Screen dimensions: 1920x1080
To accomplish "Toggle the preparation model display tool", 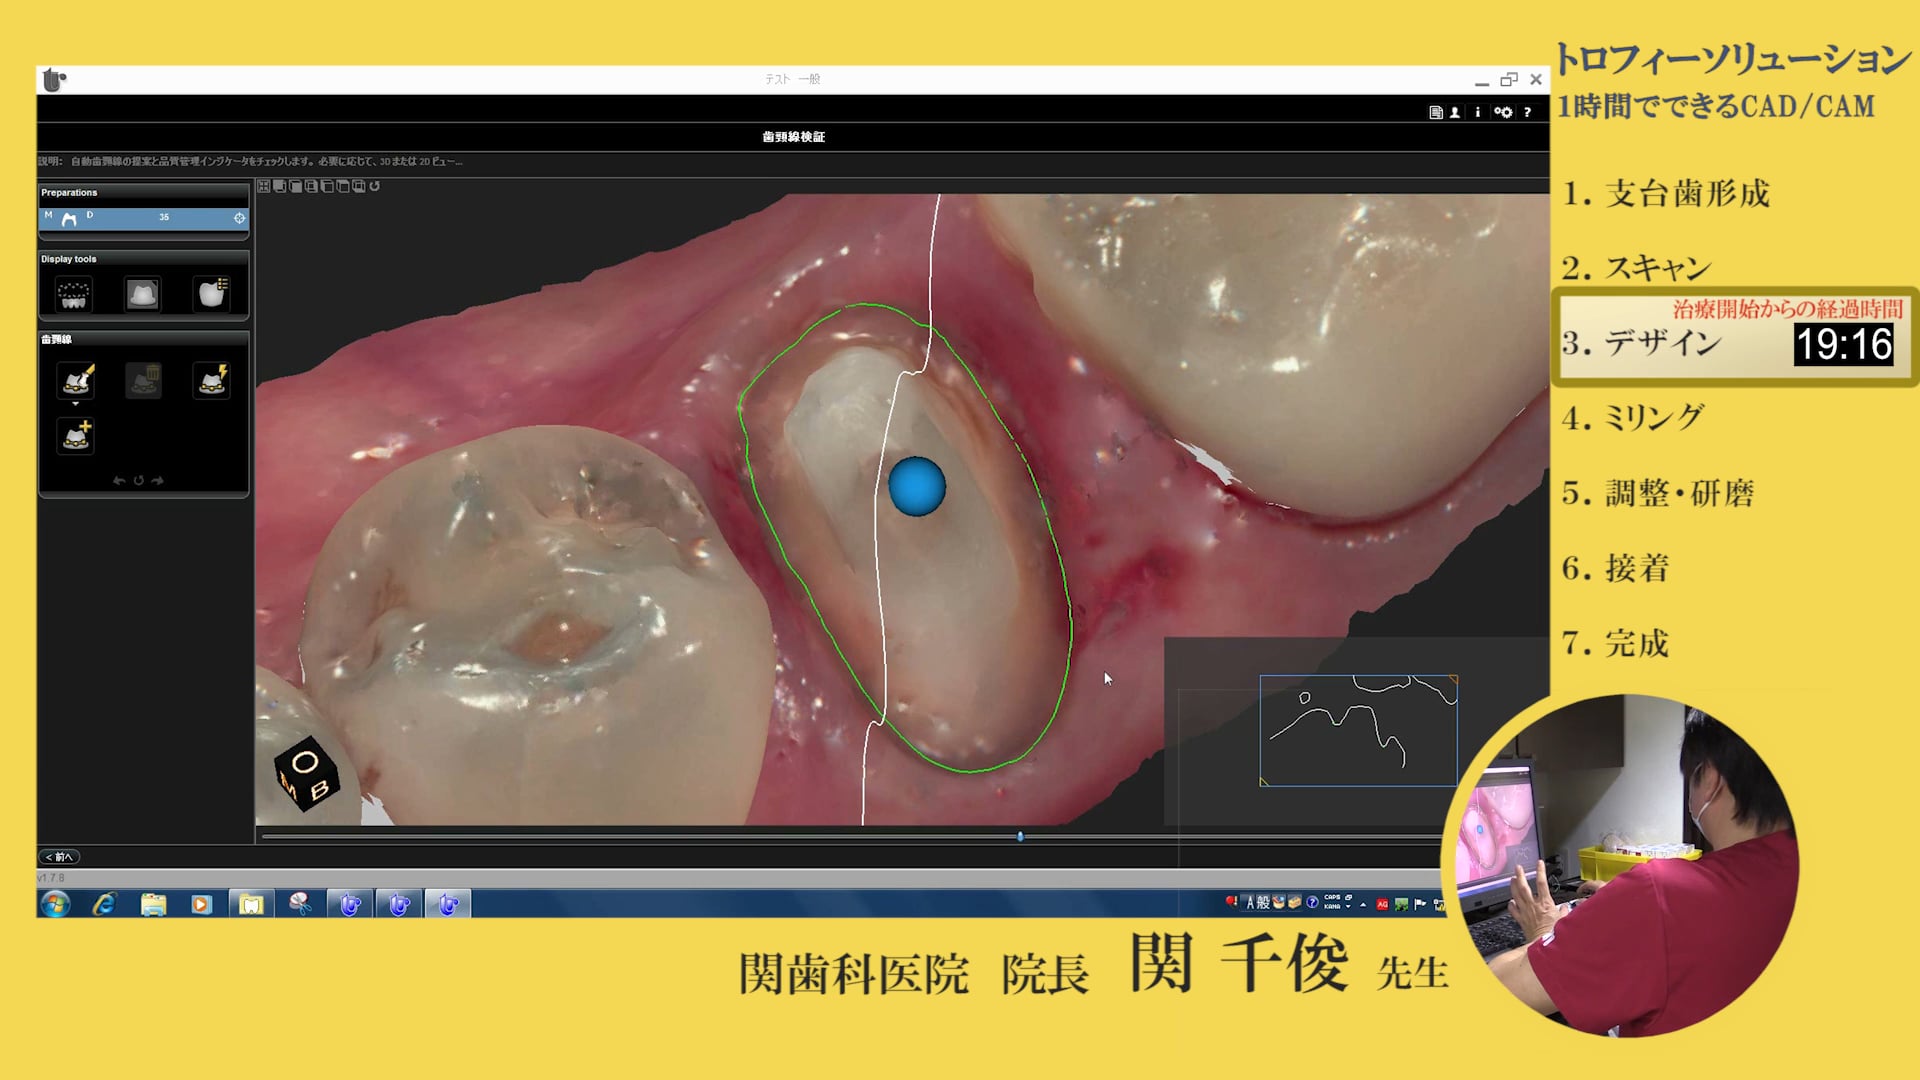I will coord(142,294).
